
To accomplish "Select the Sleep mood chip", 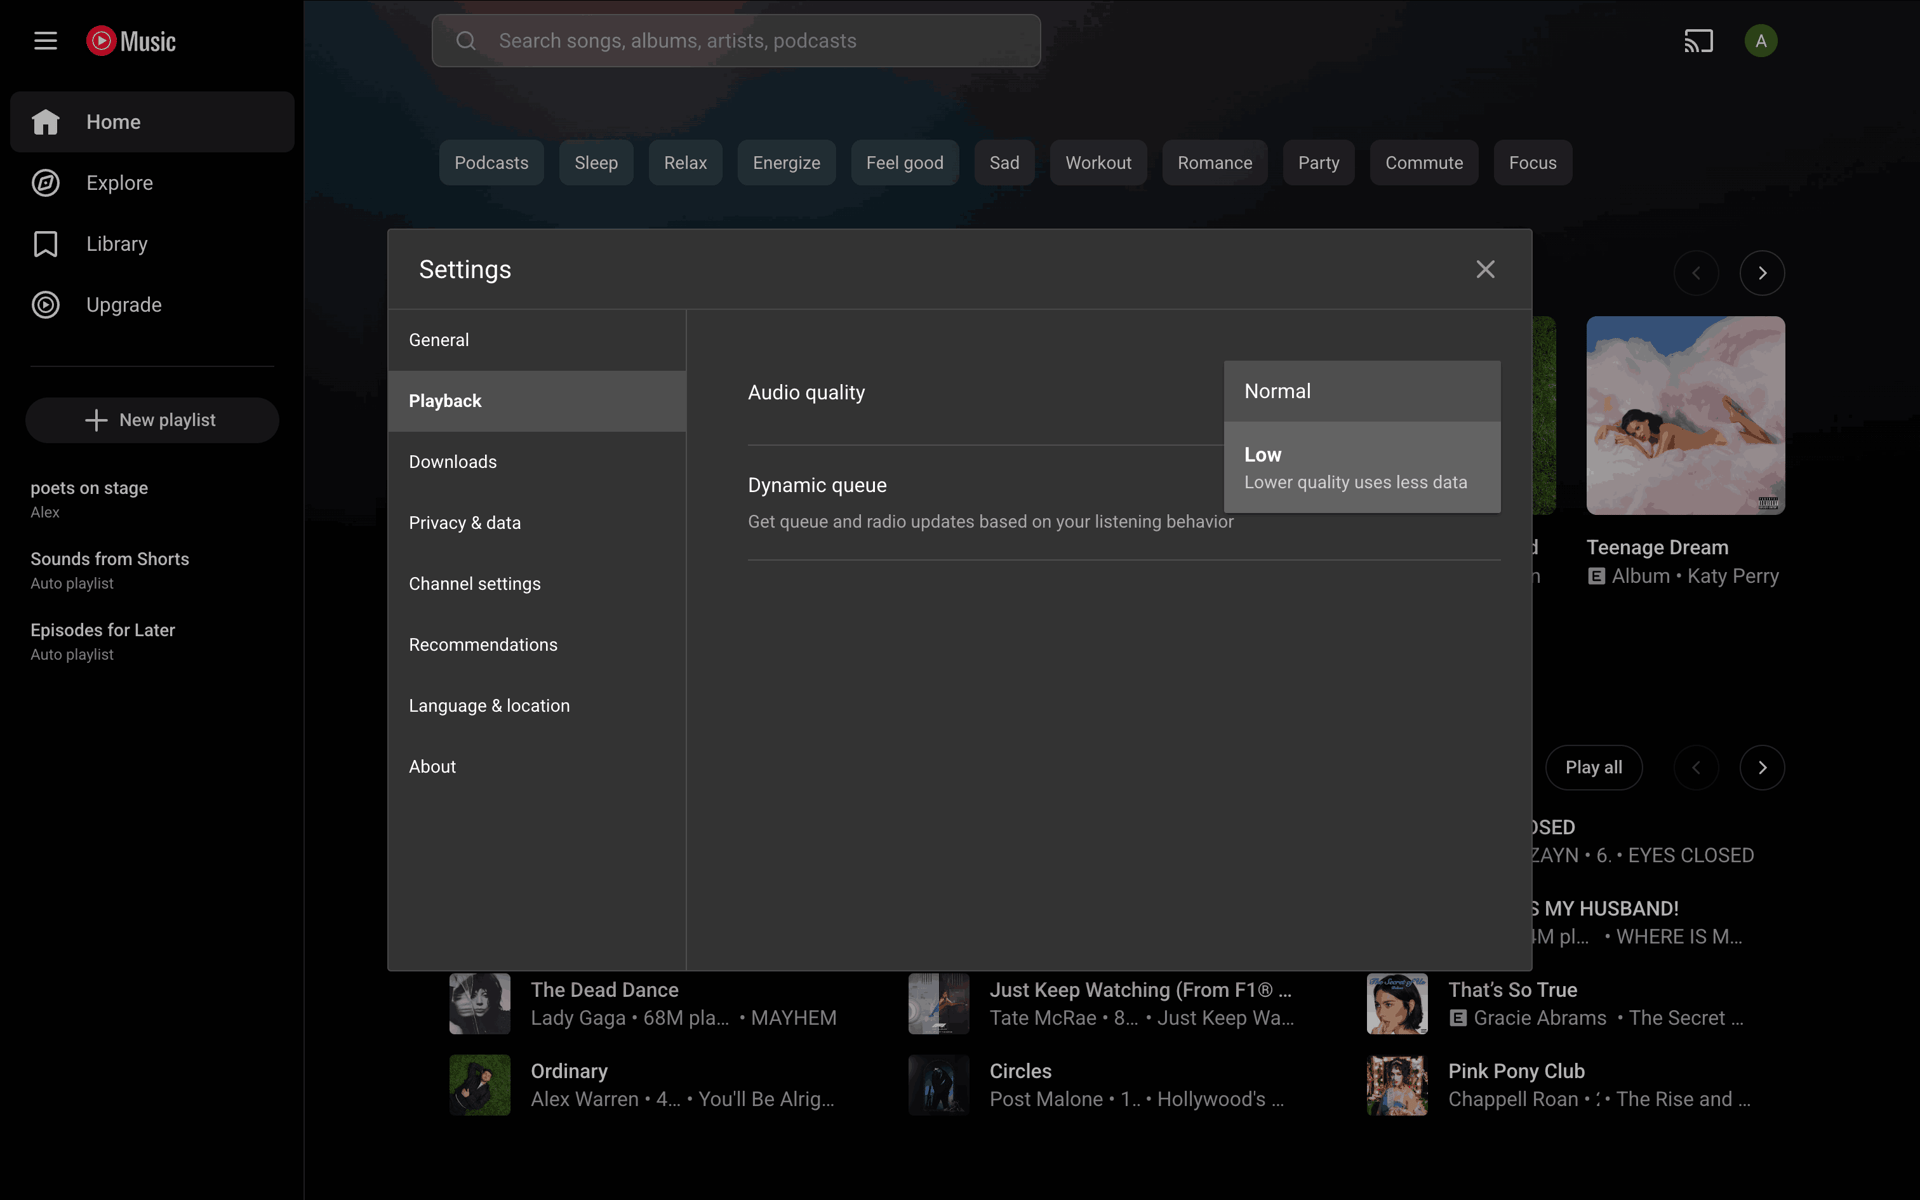I will (596, 163).
